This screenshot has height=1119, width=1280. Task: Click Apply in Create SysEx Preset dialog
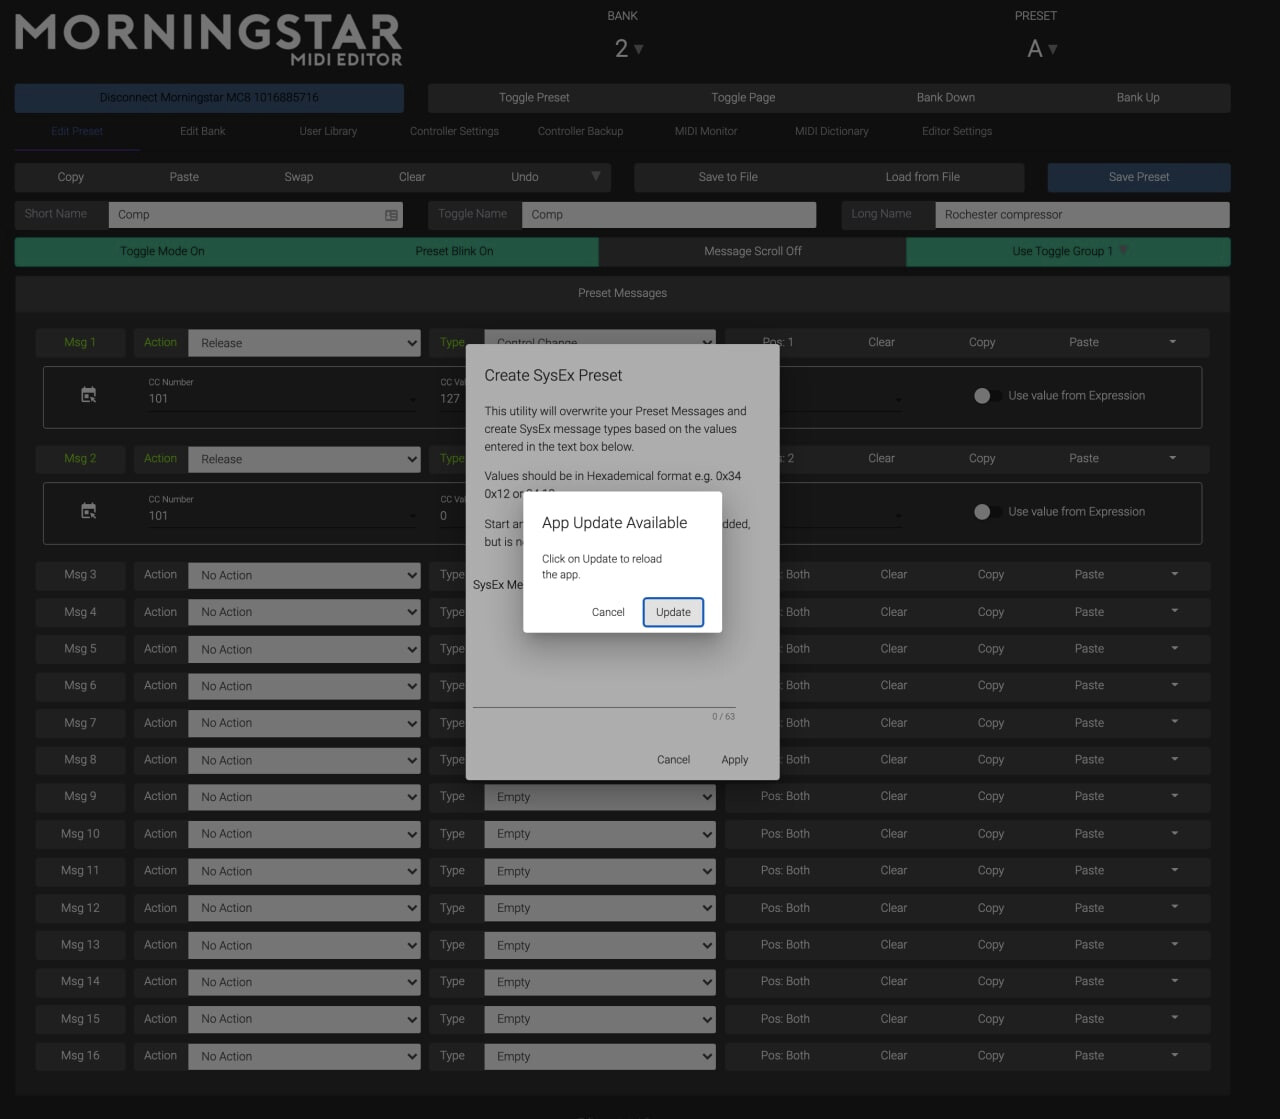tap(735, 760)
